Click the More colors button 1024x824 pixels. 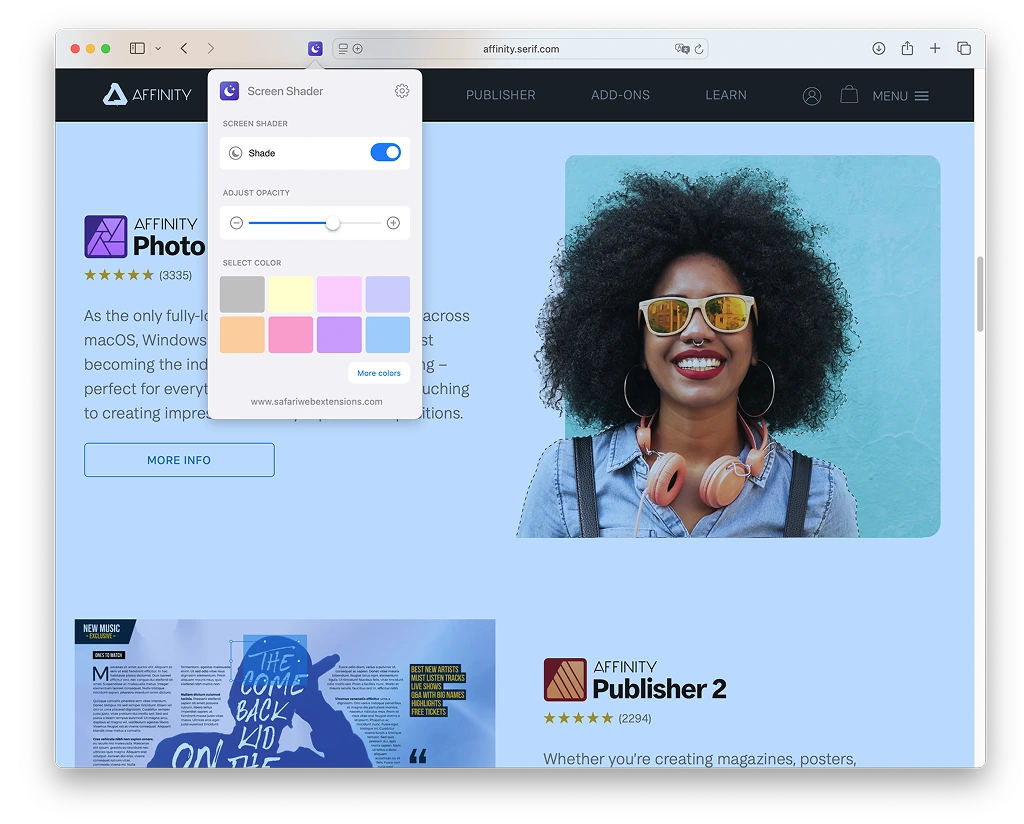coord(379,373)
